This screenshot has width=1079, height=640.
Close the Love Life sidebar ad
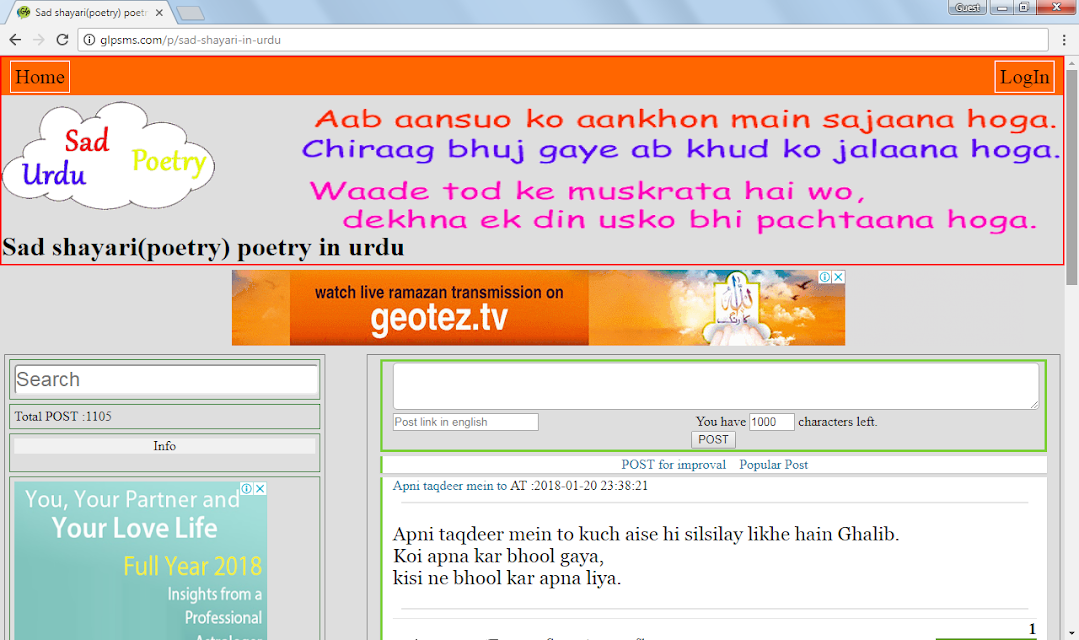[x=260, y=489]
